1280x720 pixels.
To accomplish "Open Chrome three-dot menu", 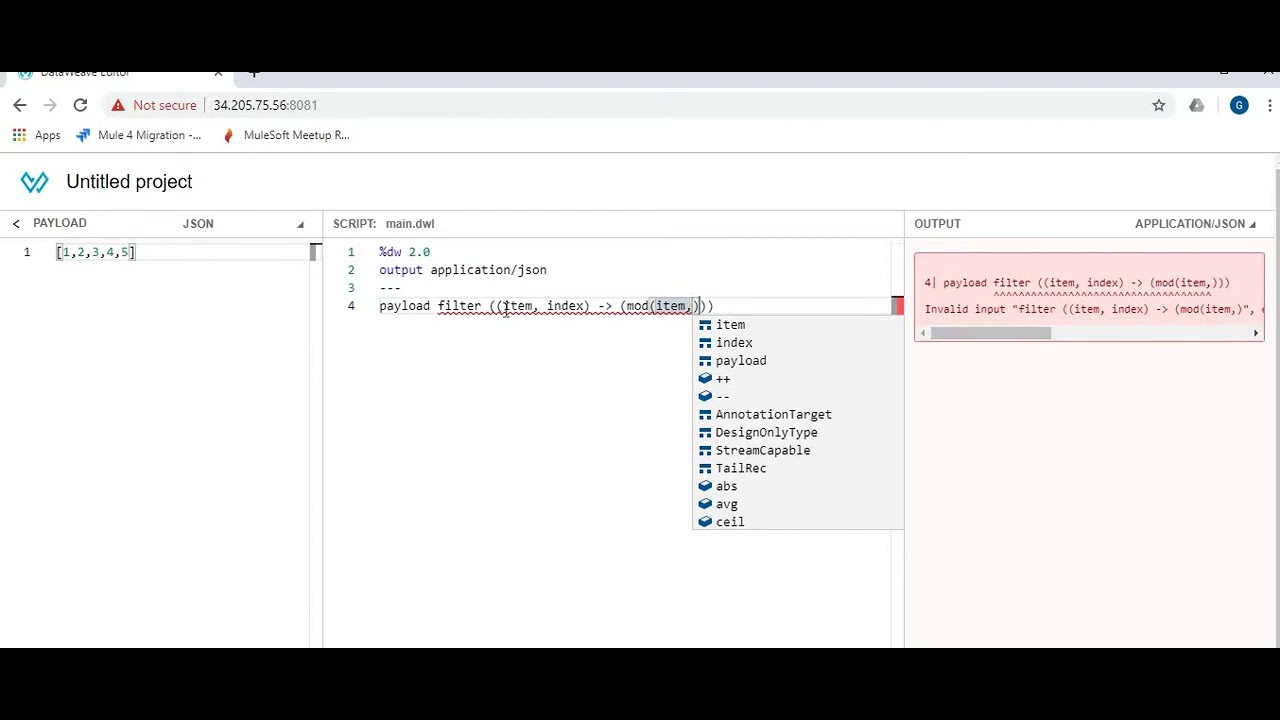I will tap(1270, 105).
